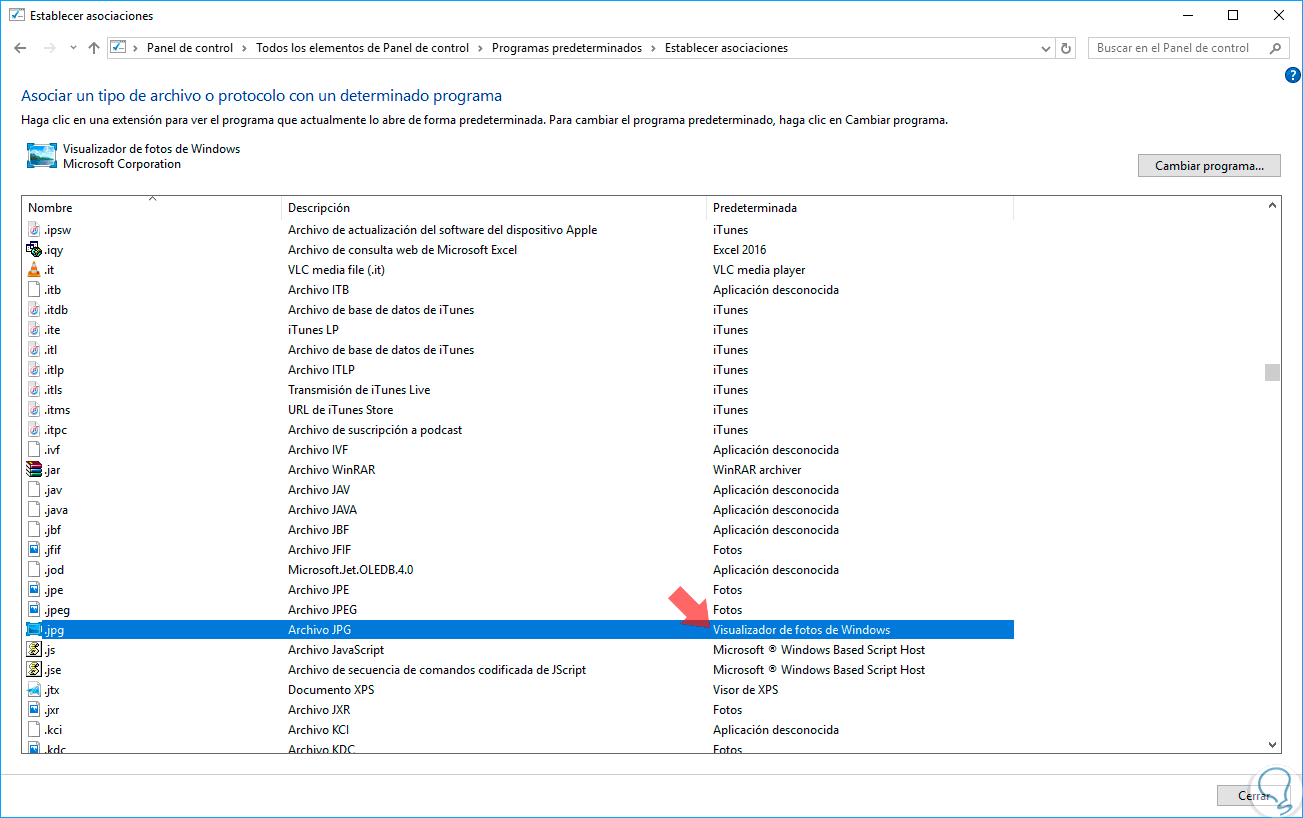This screenshot has width=1303, height=818.
Task: Click 'VLC media player' default program cell
Action: pos(759,270)
